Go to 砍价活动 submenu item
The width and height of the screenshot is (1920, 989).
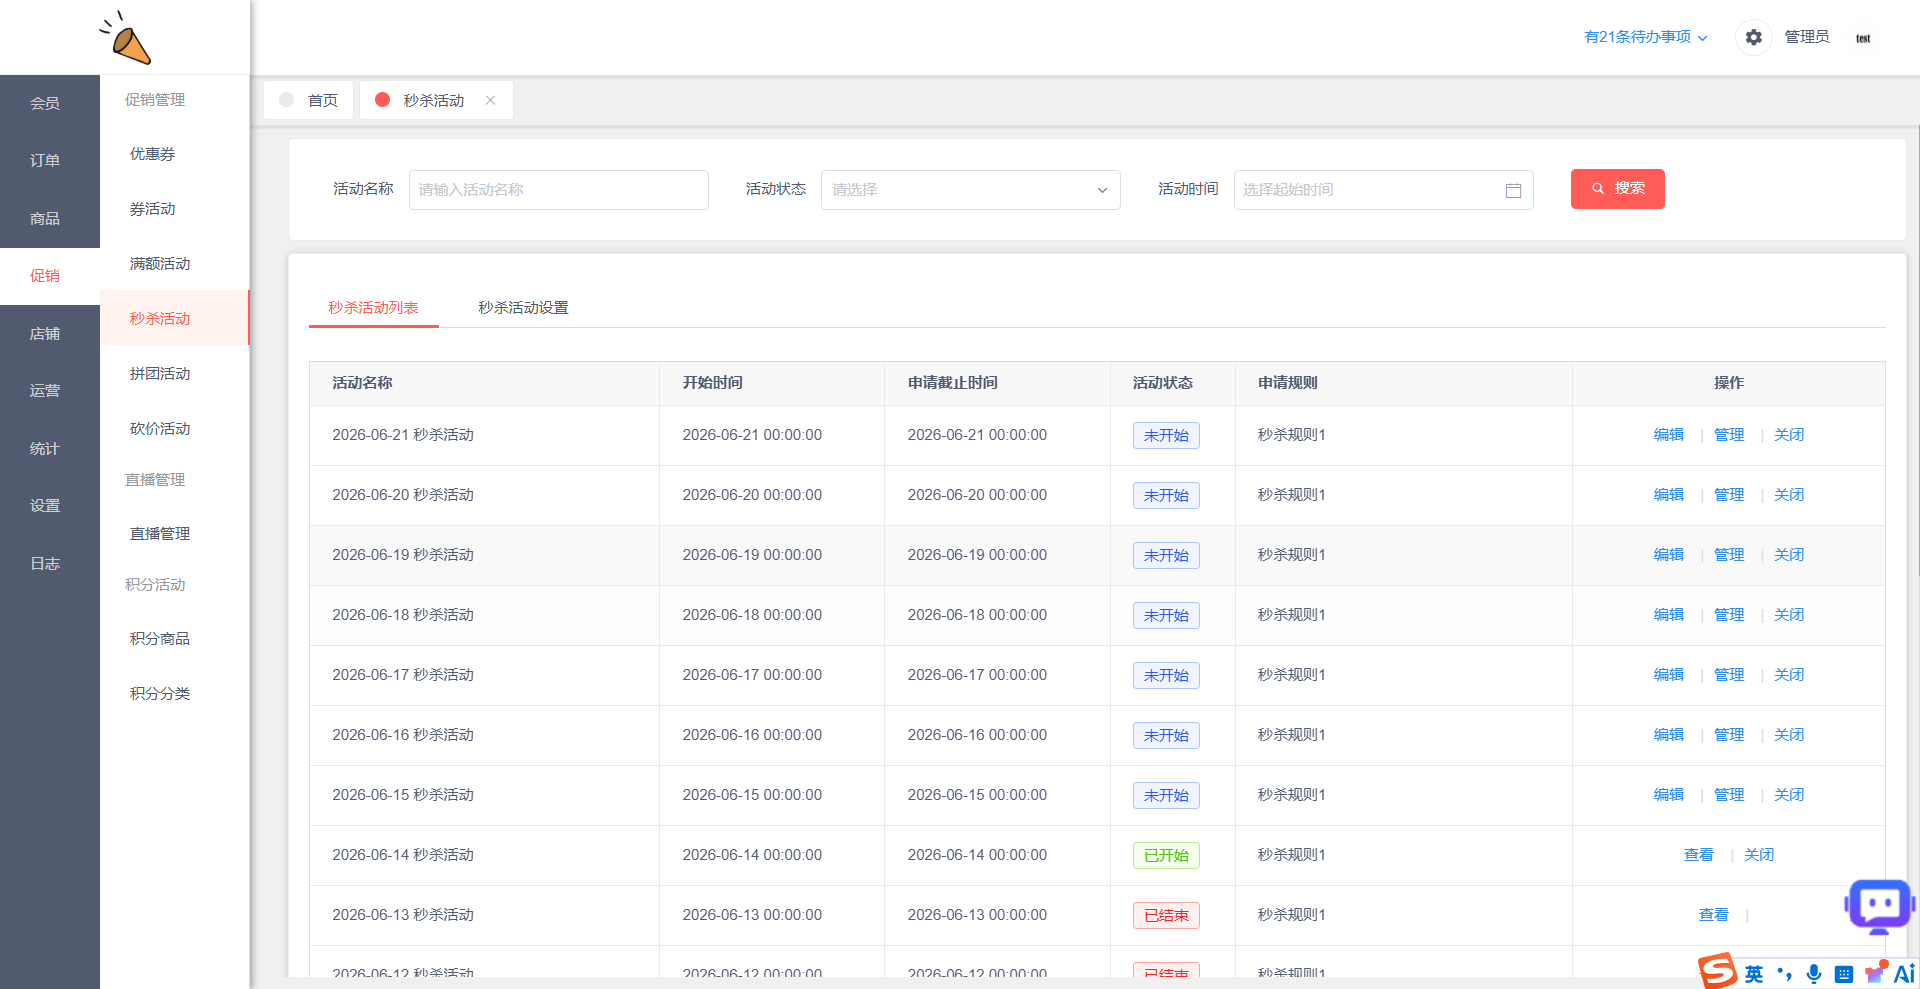pyautogui.click(x=174, y=429)
